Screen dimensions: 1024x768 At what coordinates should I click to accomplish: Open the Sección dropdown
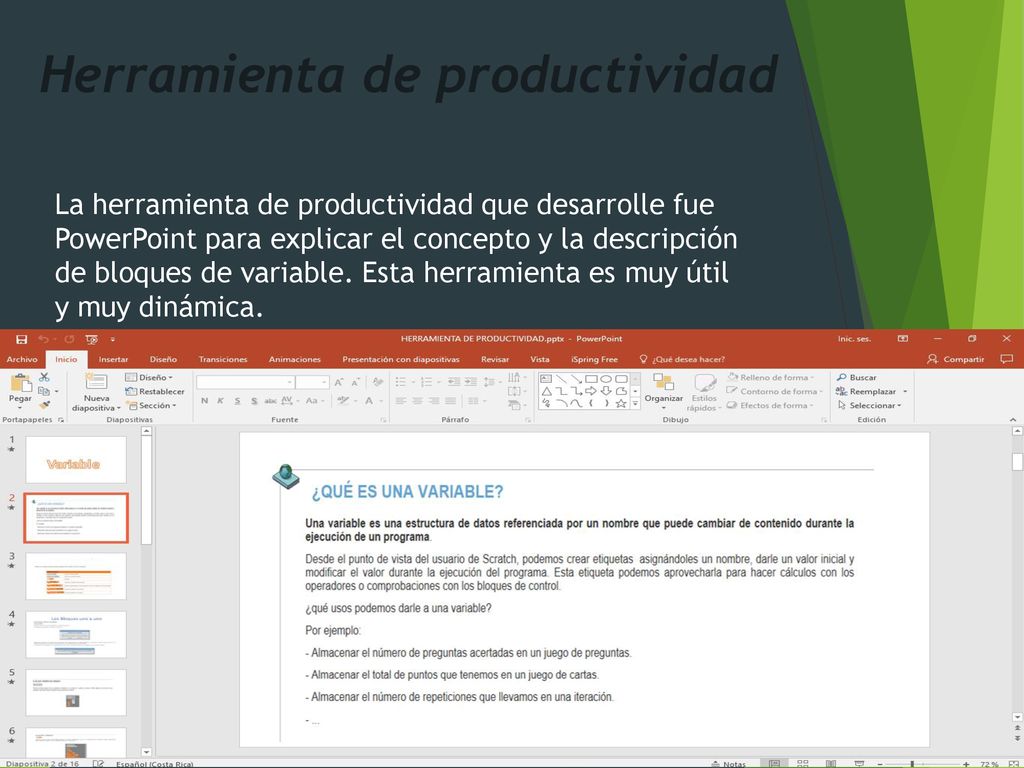(x=152, y=406)
